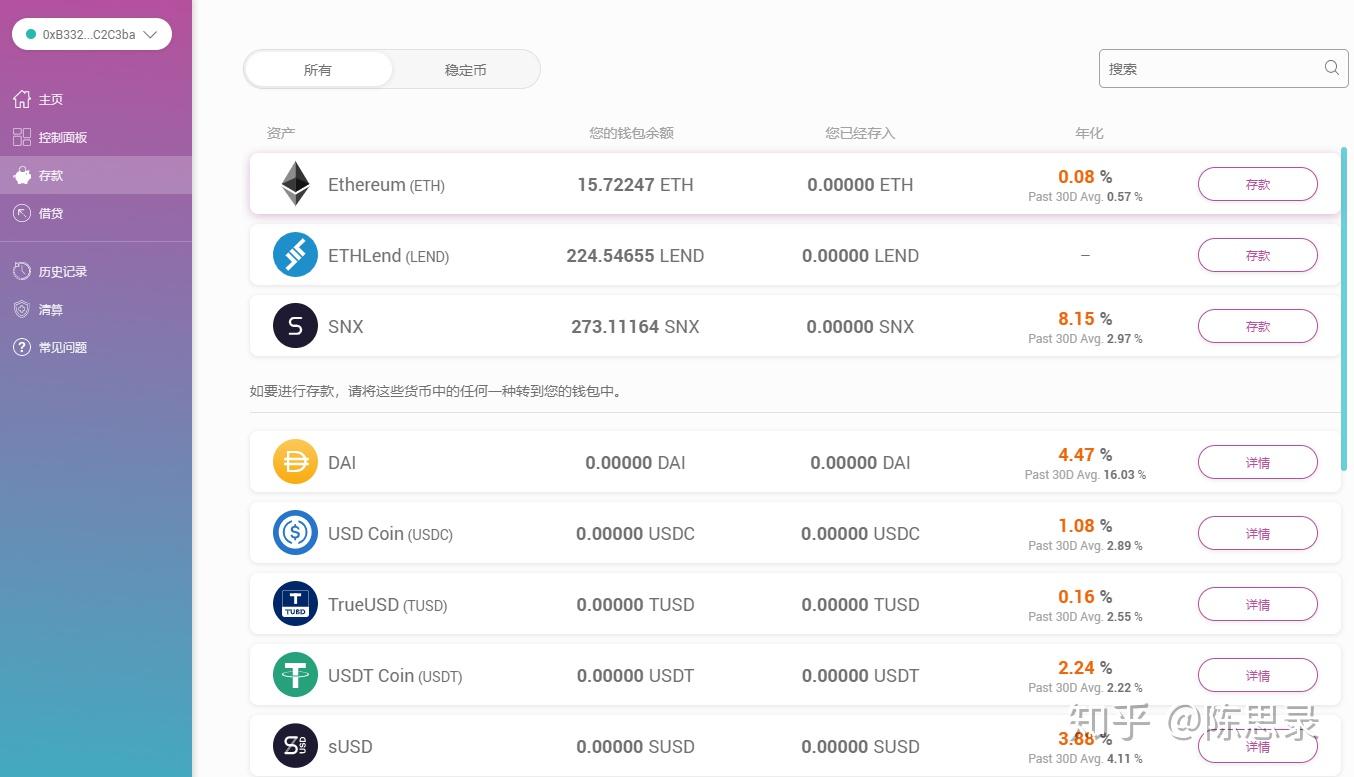Click the 清算 liquidation icon

tap(21, 309)
